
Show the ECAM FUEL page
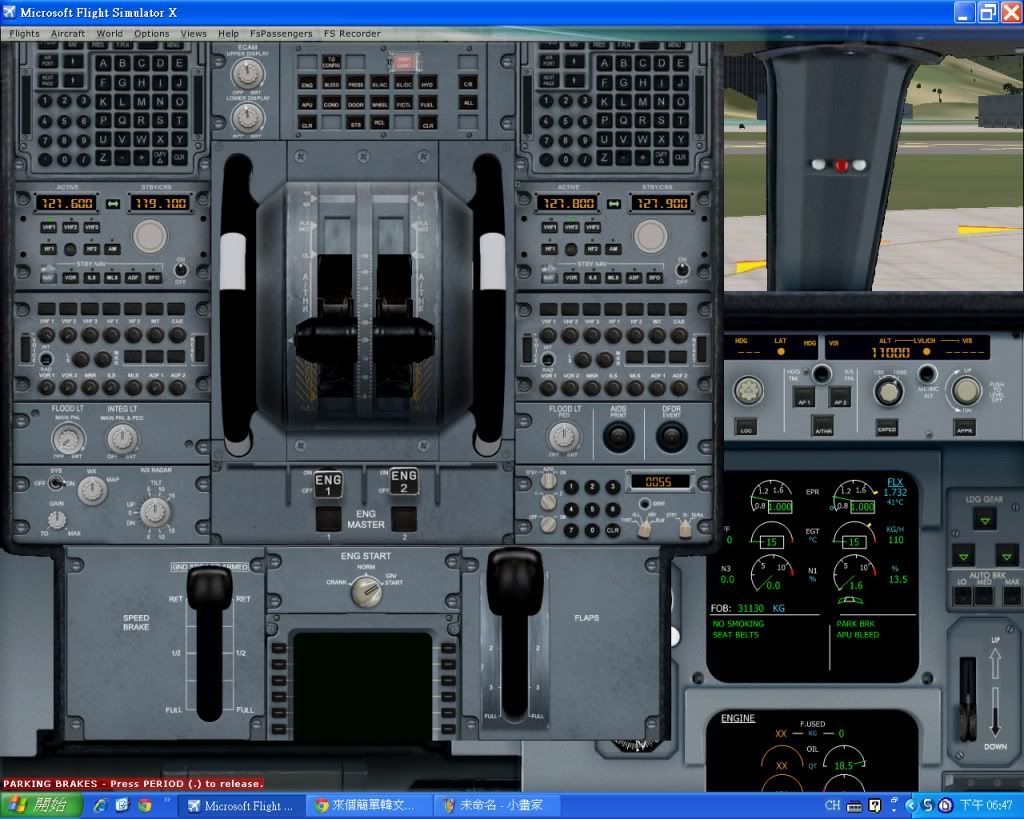tap(427, 104)
